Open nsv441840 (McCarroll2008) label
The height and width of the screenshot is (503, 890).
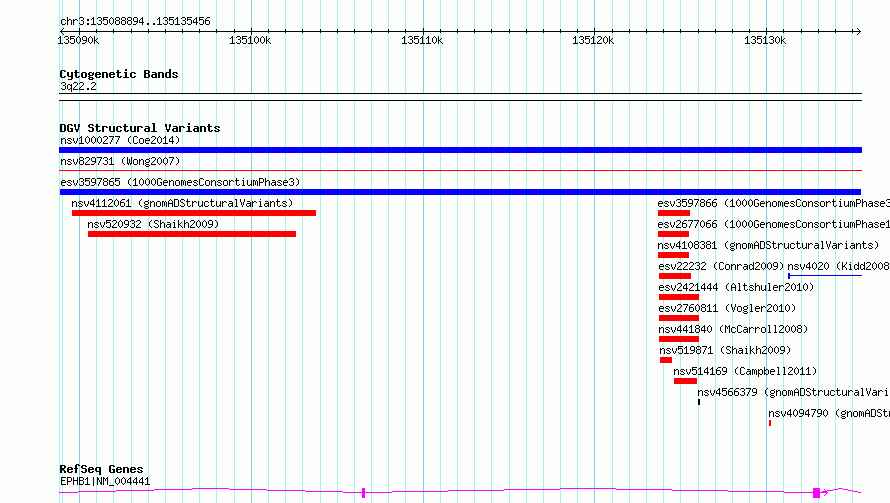[733, 329]
